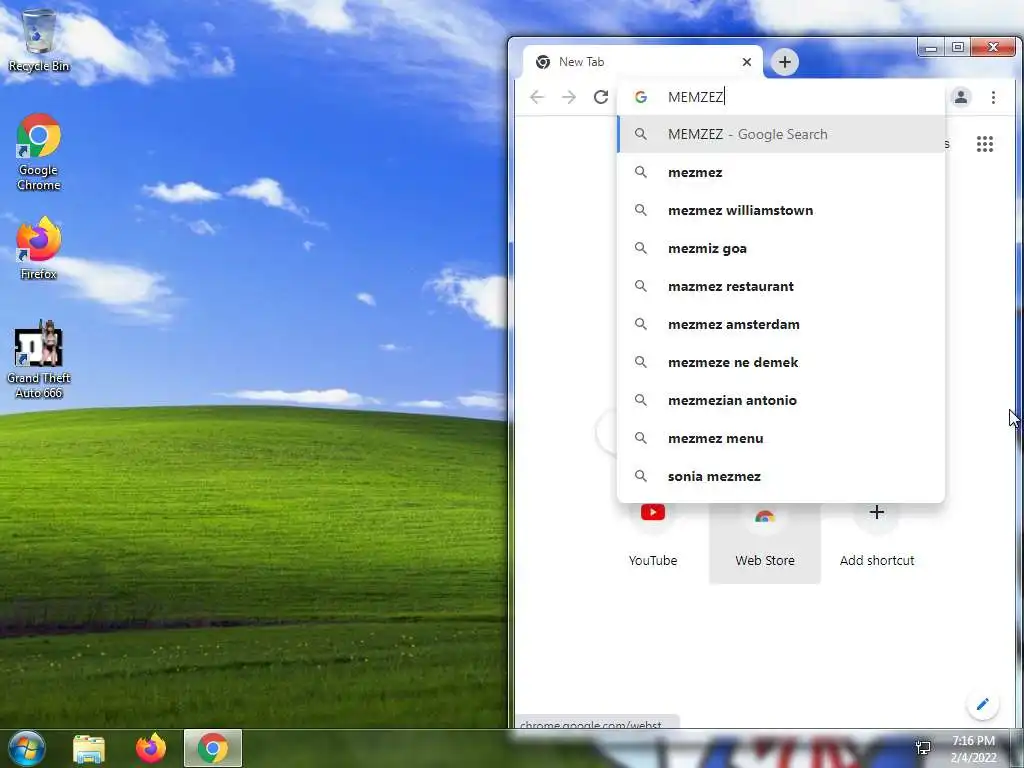Launch Firefox desktop shortcut

click(x=39, y=248)
